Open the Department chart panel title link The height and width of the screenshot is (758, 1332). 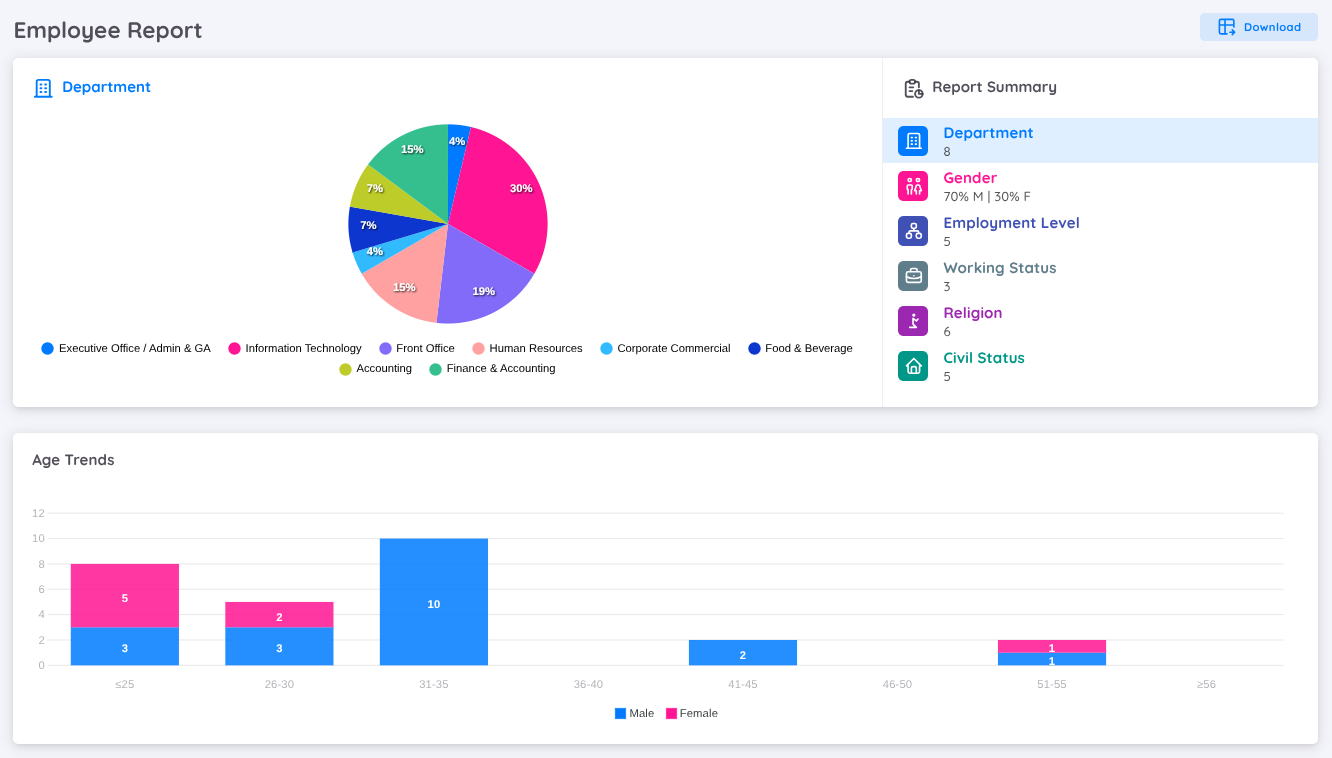pos(107,87)
